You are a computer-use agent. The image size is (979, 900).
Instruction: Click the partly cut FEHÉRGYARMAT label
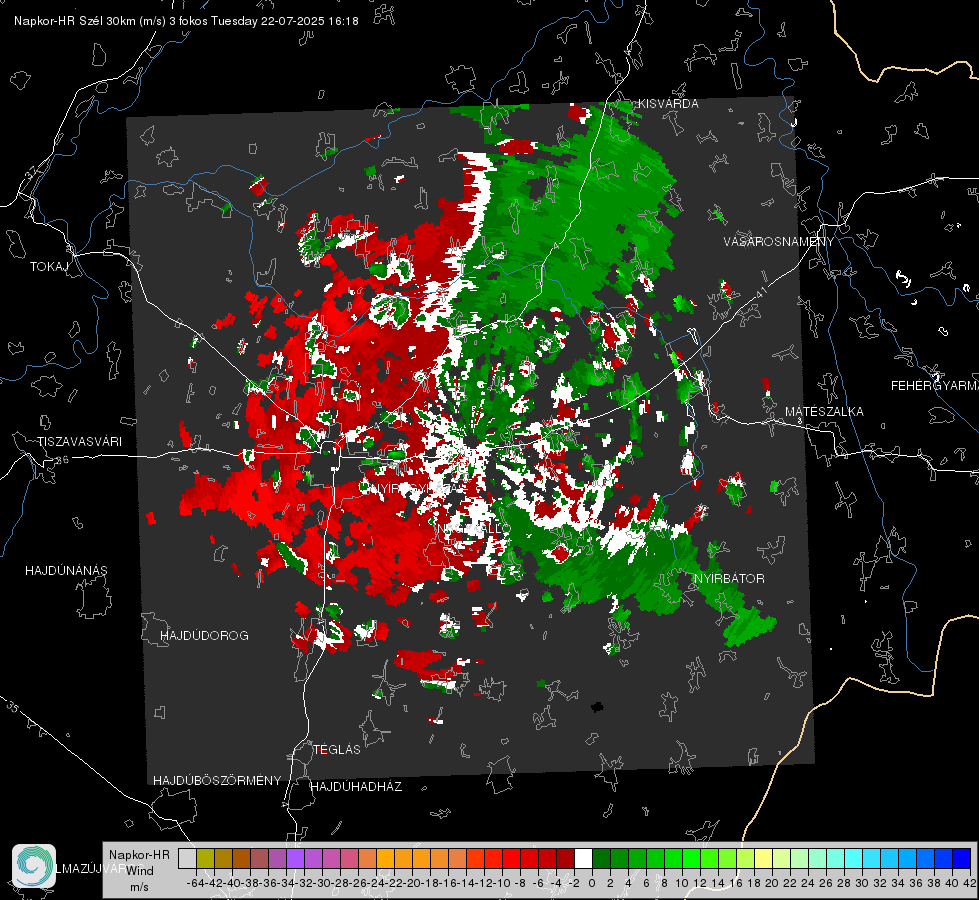[x=934, y=386]
